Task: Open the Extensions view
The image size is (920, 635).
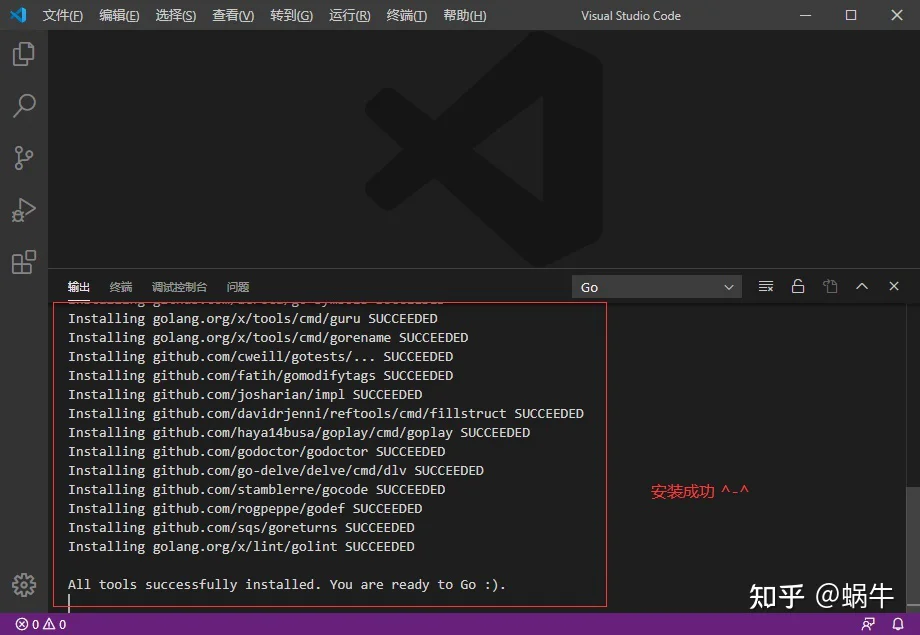Action: (x=23, y=262)
